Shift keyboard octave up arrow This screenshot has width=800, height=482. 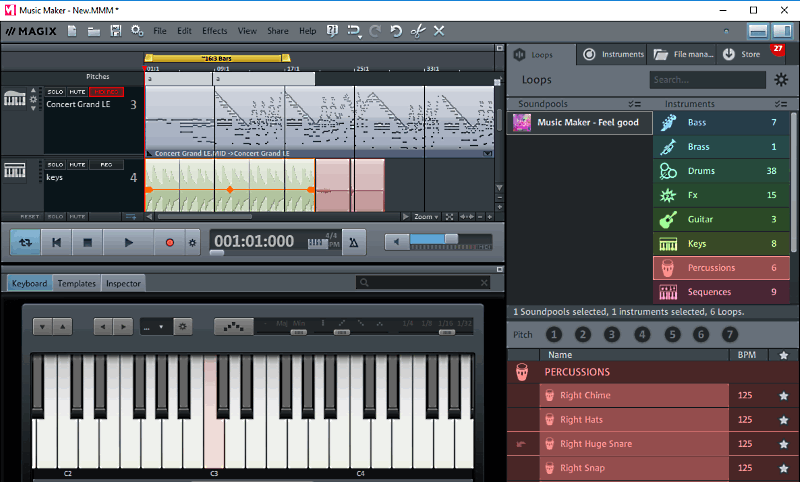coord(62,327)
